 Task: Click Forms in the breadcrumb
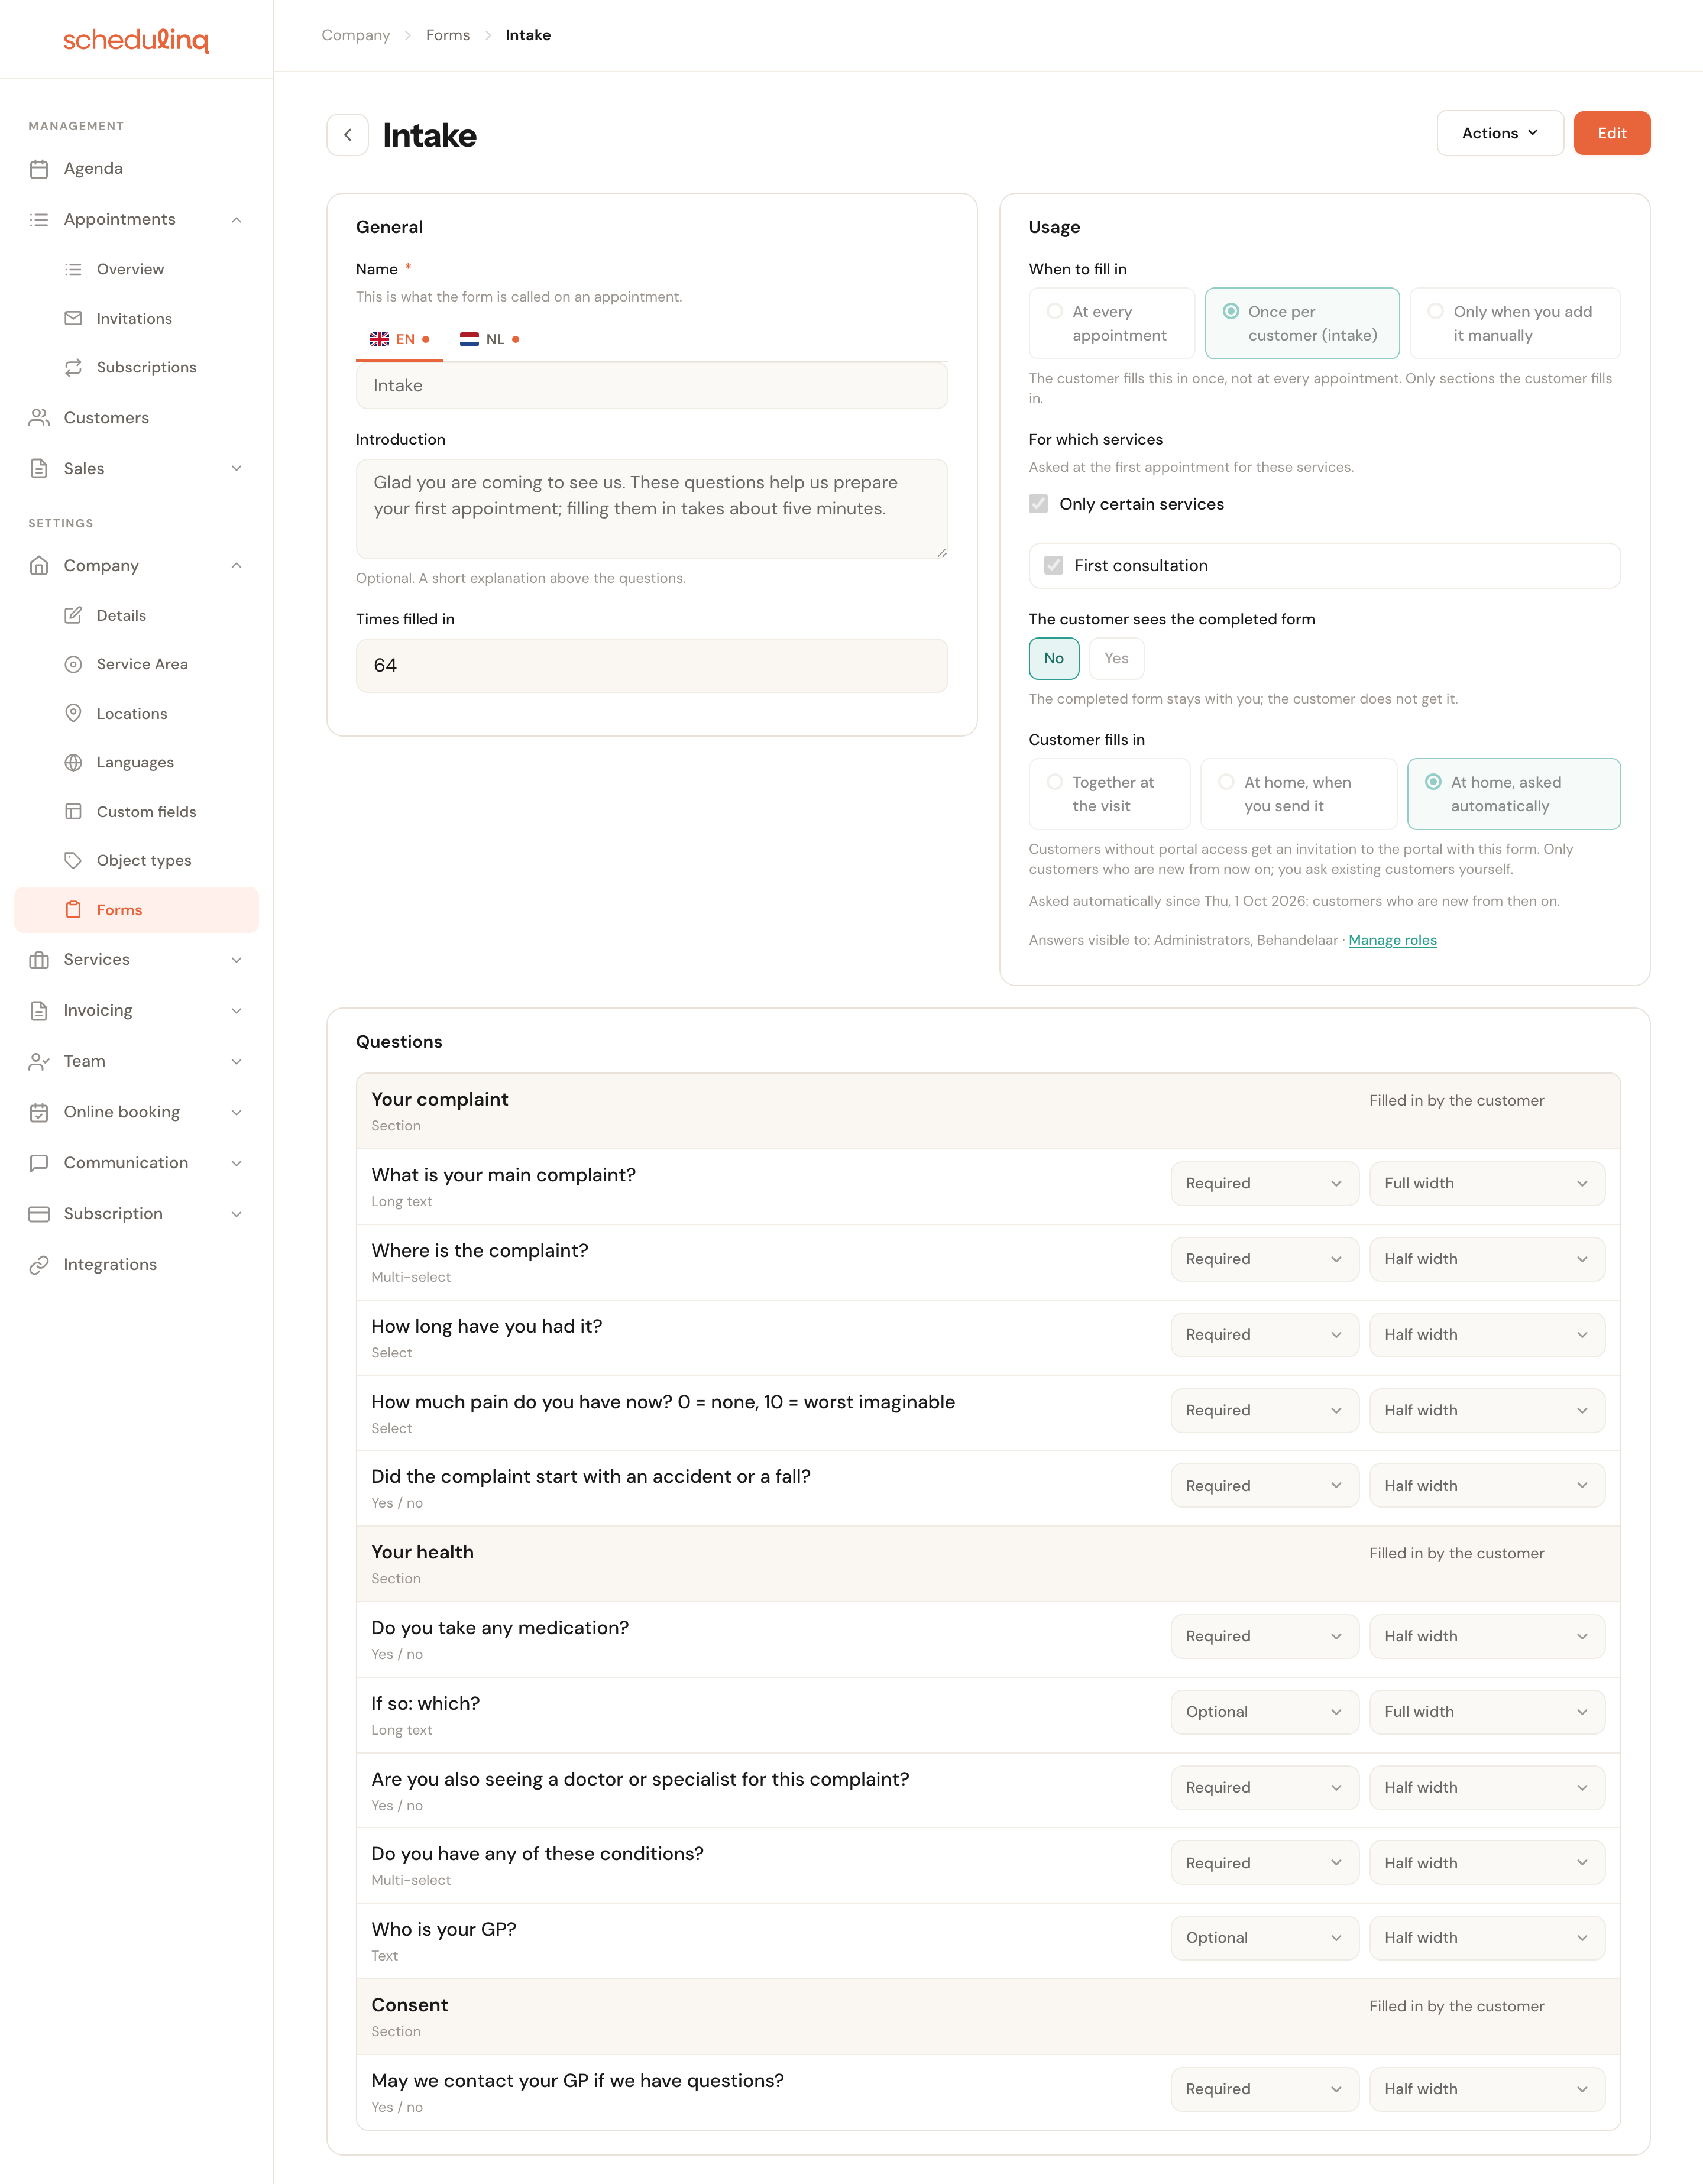tap(448, 35)
